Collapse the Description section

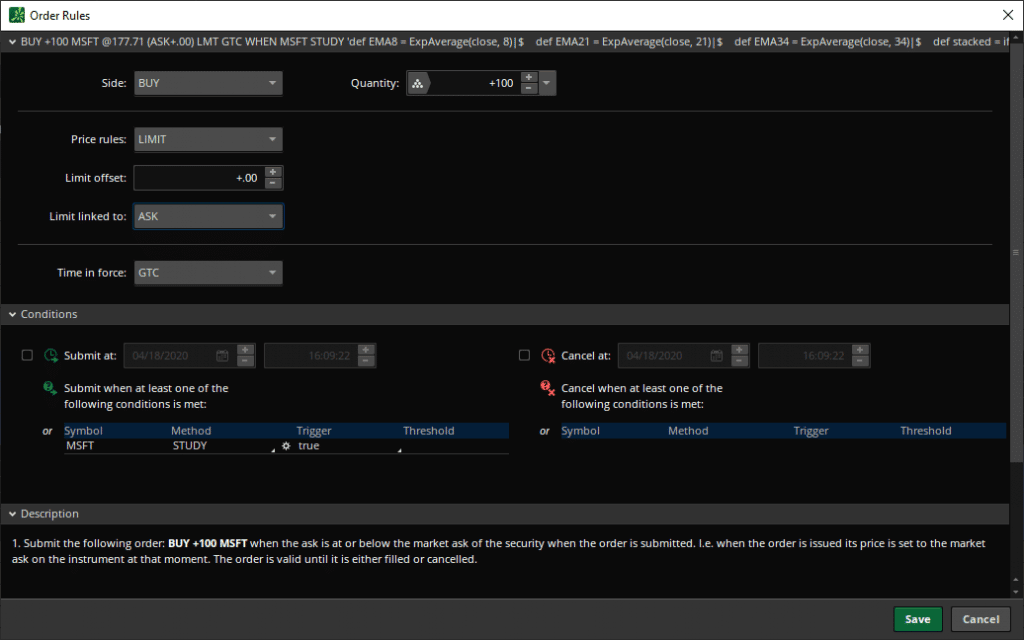pyautogui.click(x=11, y=514)
